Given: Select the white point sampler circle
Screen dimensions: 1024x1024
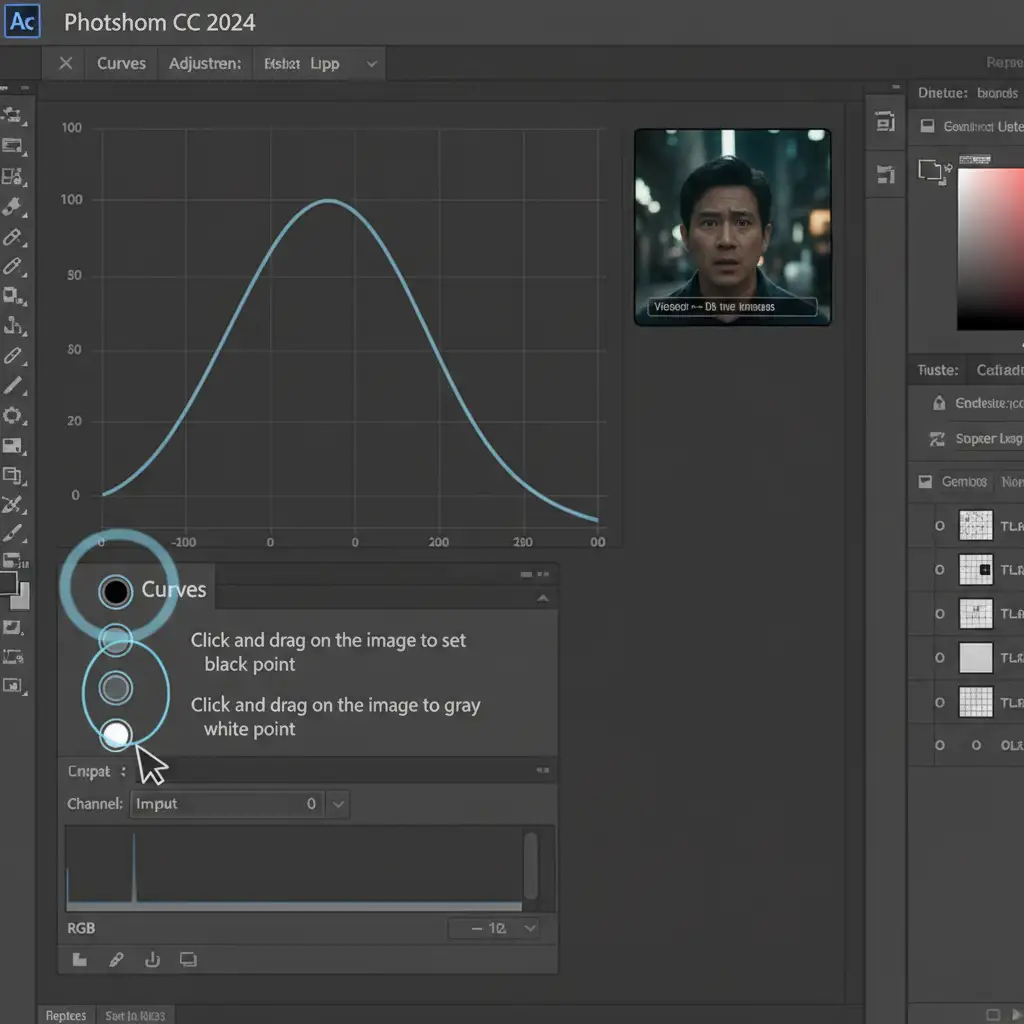Looking at the screenshot, I should (116, 735).
